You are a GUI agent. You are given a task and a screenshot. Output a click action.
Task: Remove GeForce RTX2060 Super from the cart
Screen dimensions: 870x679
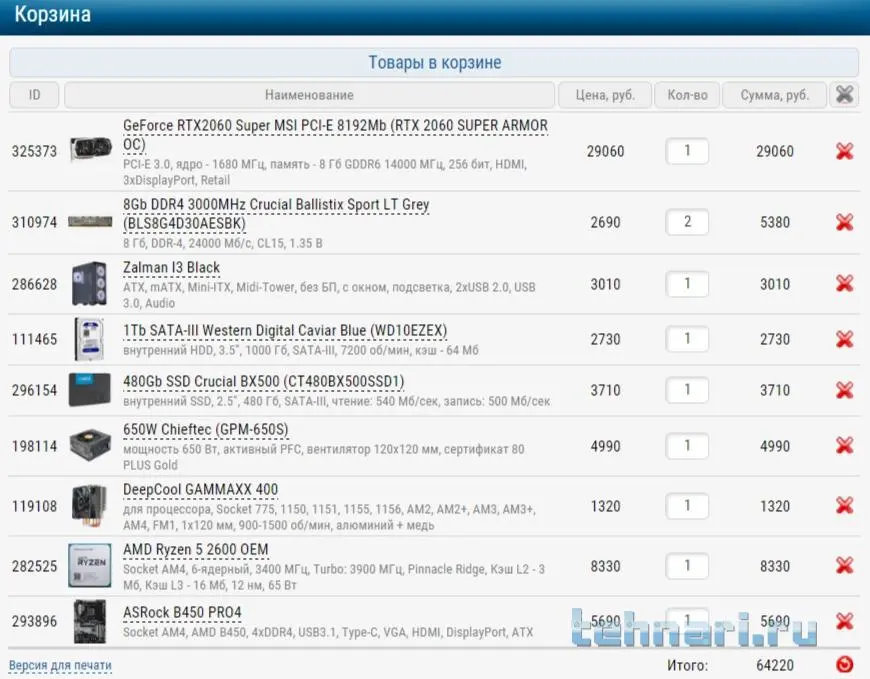pyautogui.click(x=844, y=151)
